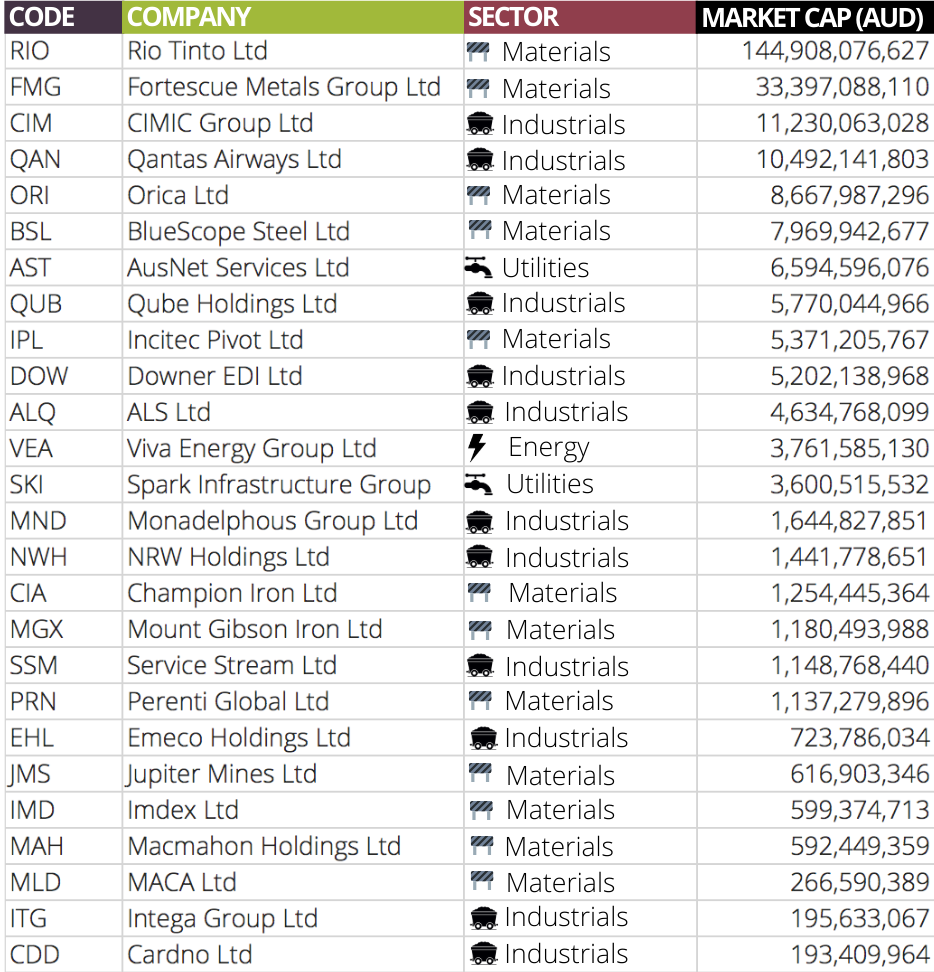Click the Utilities tap icon for Spark Infrastructure
Viewport: 934px width, 972px height.
point(478,484)
